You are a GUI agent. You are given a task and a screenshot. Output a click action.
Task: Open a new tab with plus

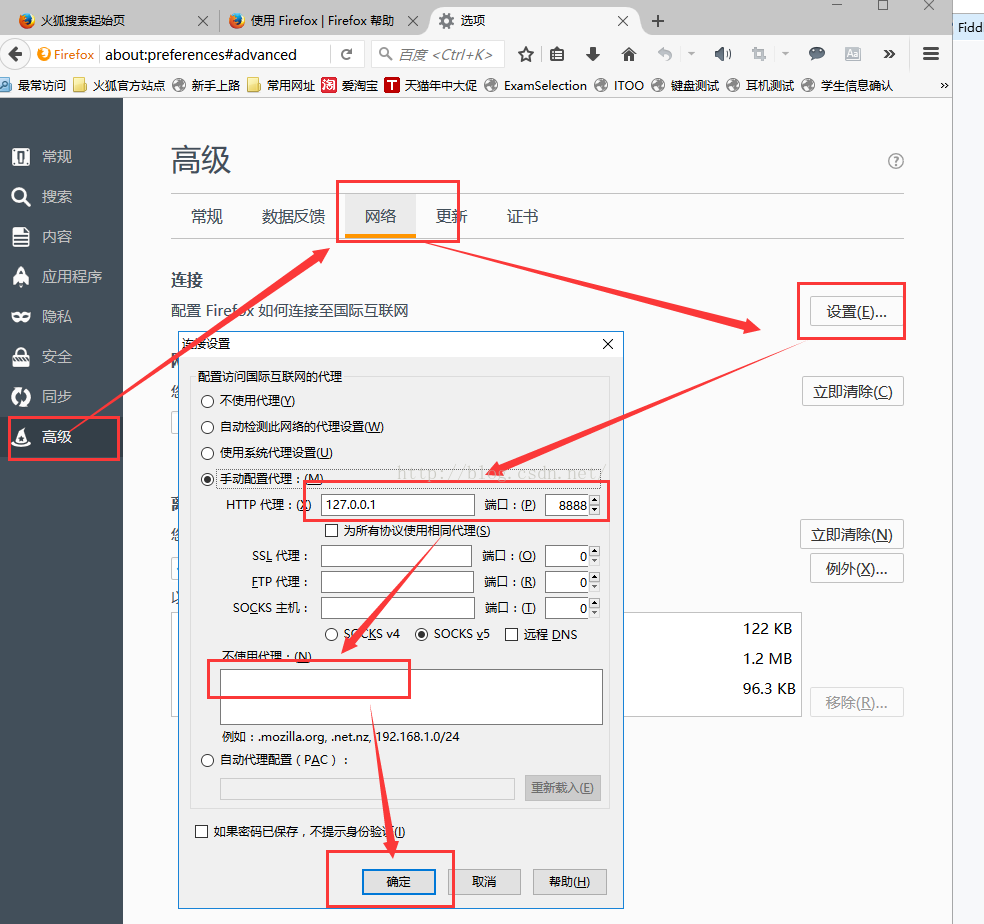tap(657, 21)
